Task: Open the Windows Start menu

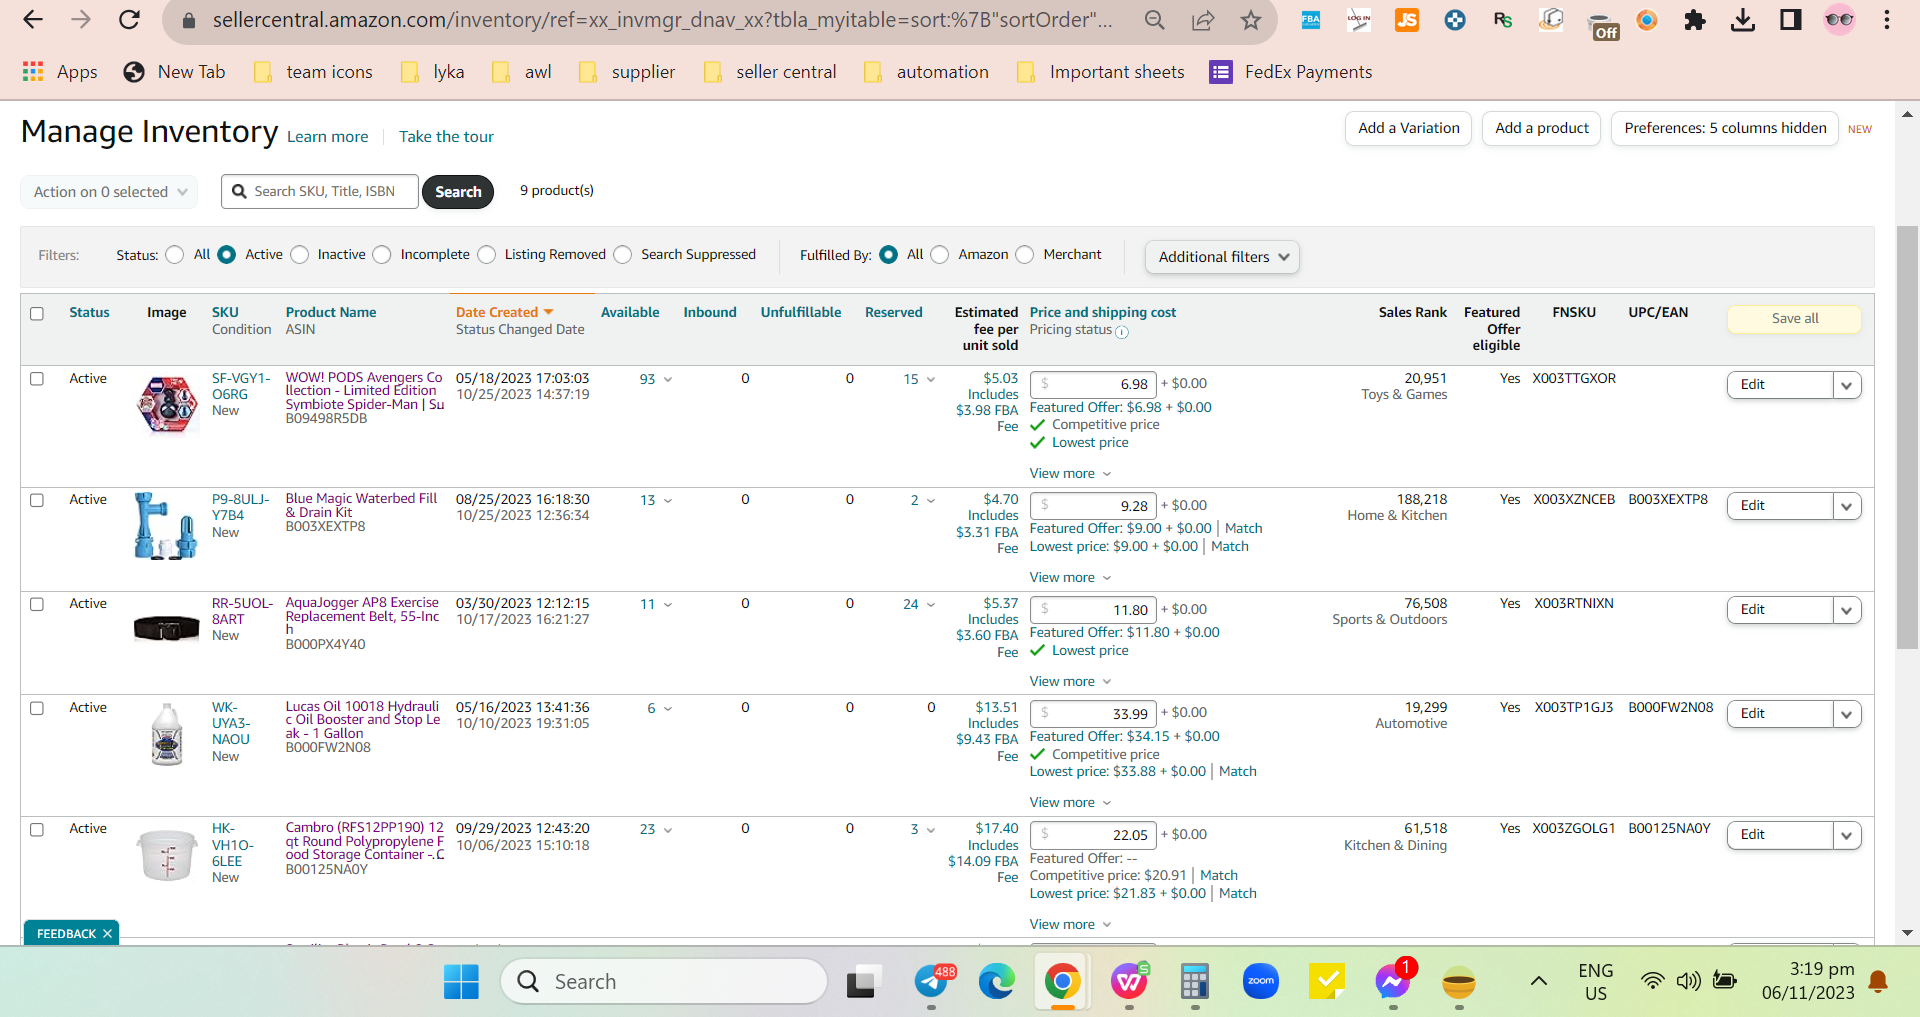Action: 461,982
